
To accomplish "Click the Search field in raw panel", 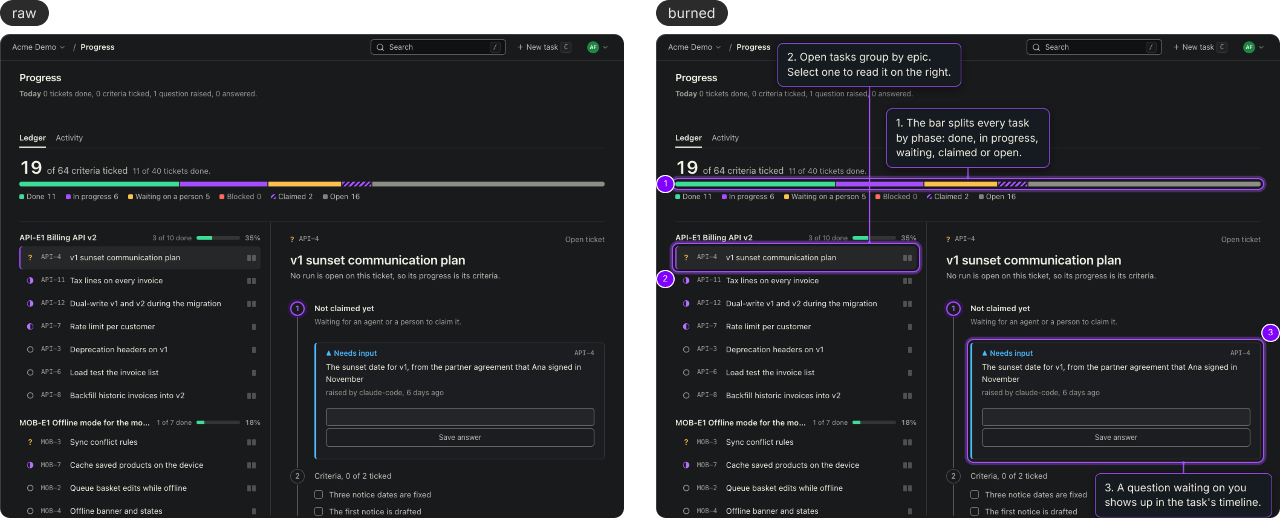I will (x=437, y=47).
